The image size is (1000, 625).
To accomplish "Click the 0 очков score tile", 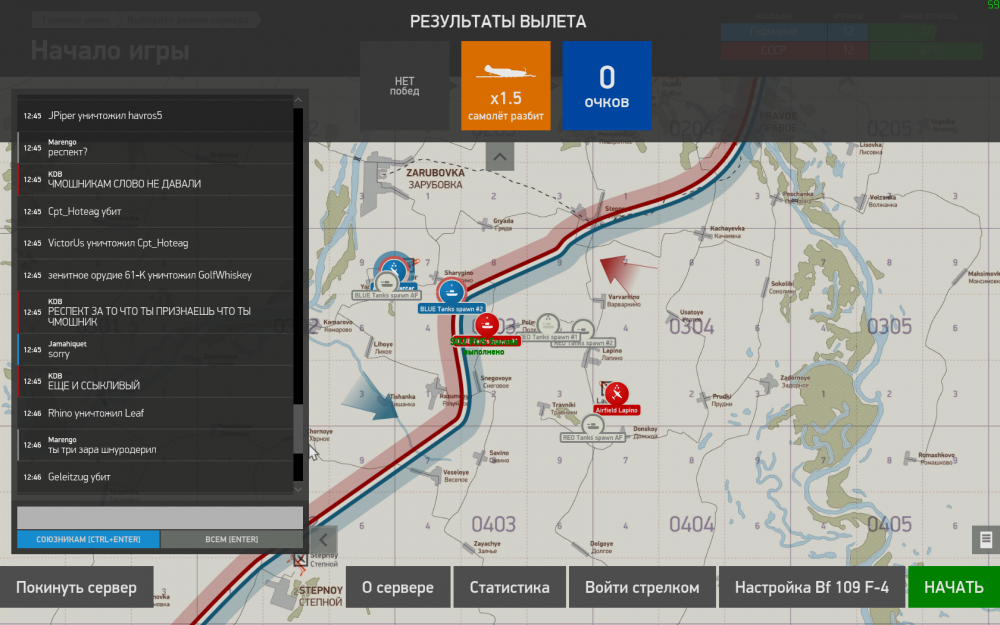I will coord(607,86).
